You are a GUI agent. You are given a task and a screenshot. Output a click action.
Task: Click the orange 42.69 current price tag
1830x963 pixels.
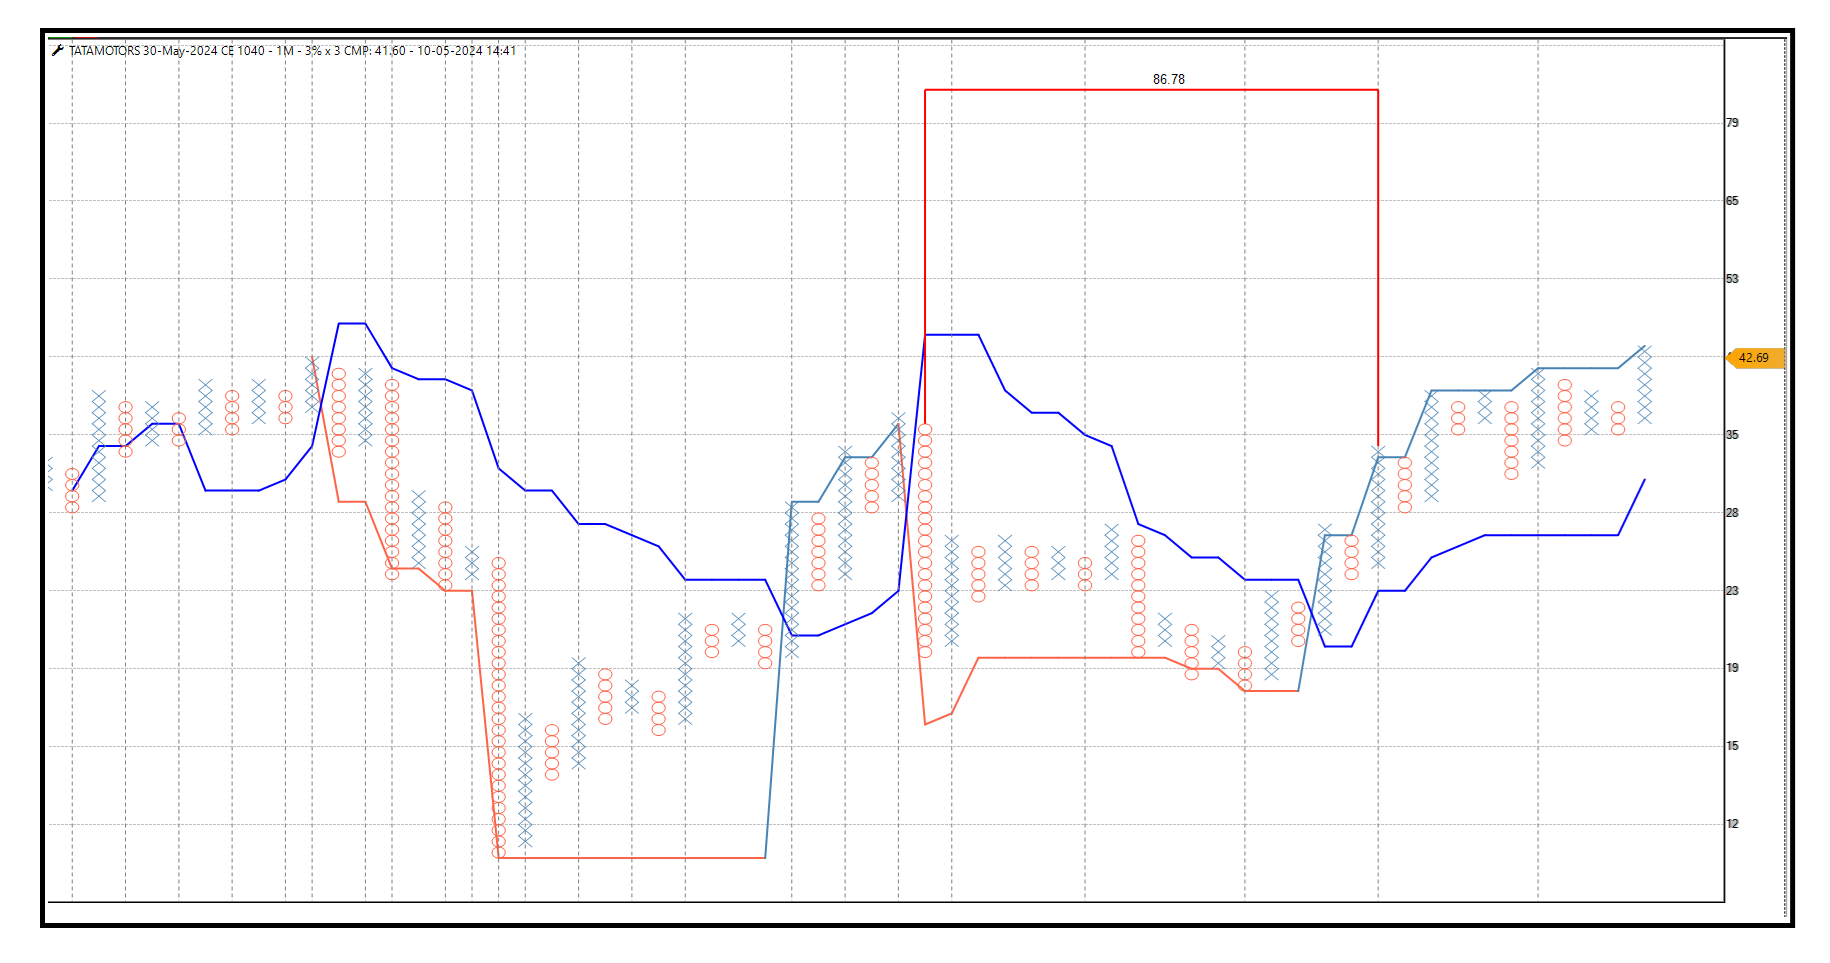(1755, 358)
